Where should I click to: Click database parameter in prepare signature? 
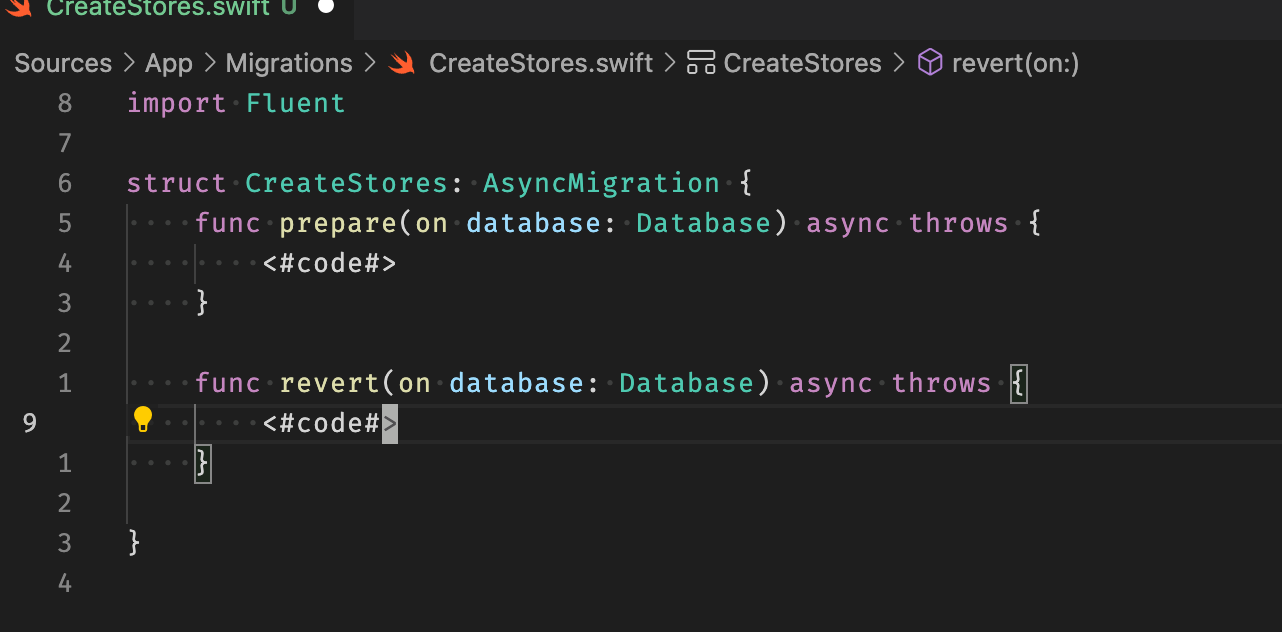[534, 223]
